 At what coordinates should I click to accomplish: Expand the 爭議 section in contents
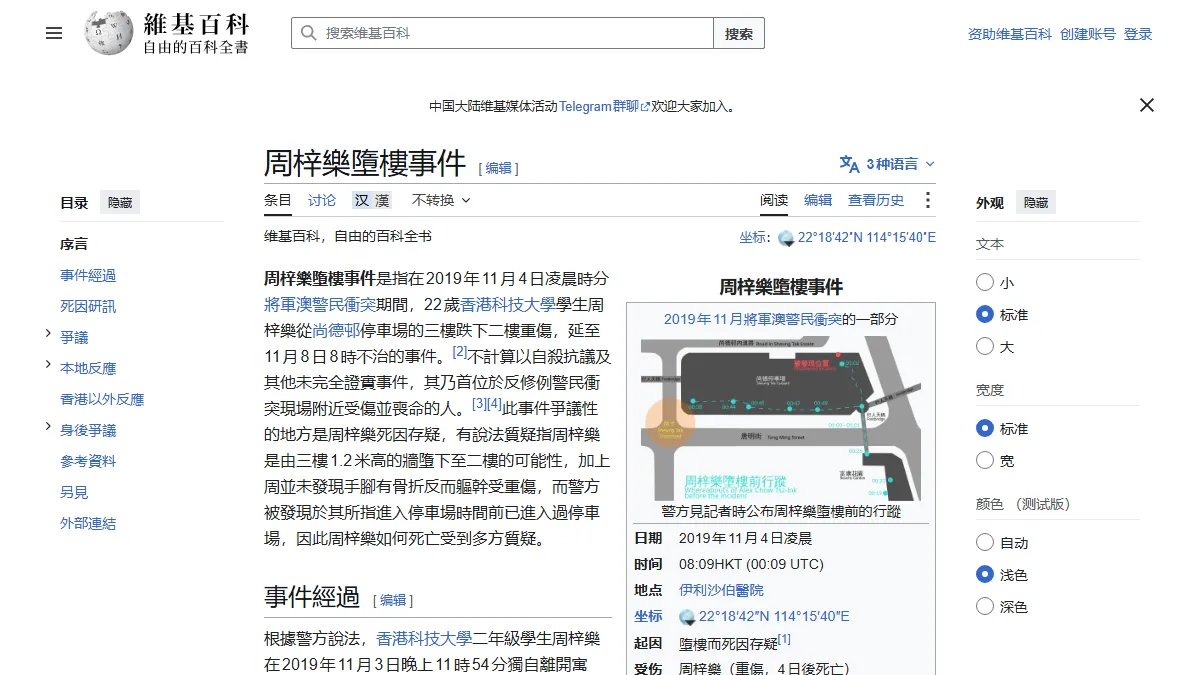click(x=48, y=334)
